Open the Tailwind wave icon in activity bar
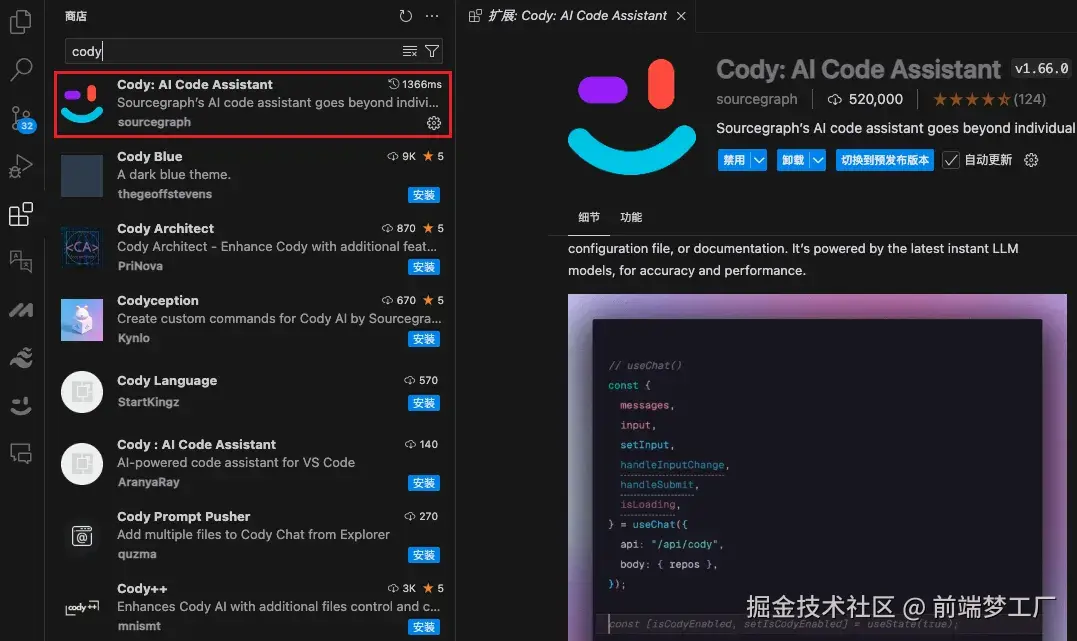The image size is (1077, 641). (21, 358)
